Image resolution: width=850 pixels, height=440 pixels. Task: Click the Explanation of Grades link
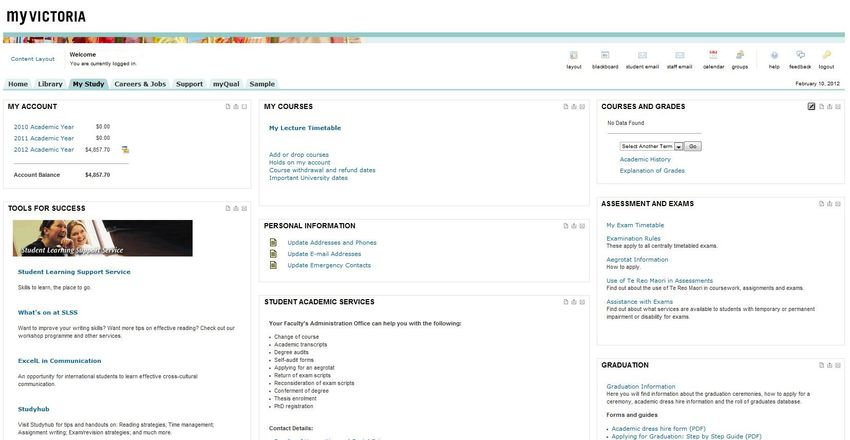[x=652, y=171]
